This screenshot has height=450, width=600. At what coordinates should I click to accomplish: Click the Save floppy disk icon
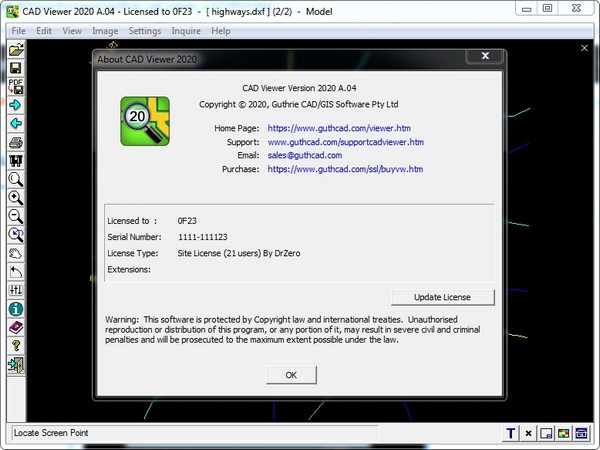pos(16,68)
